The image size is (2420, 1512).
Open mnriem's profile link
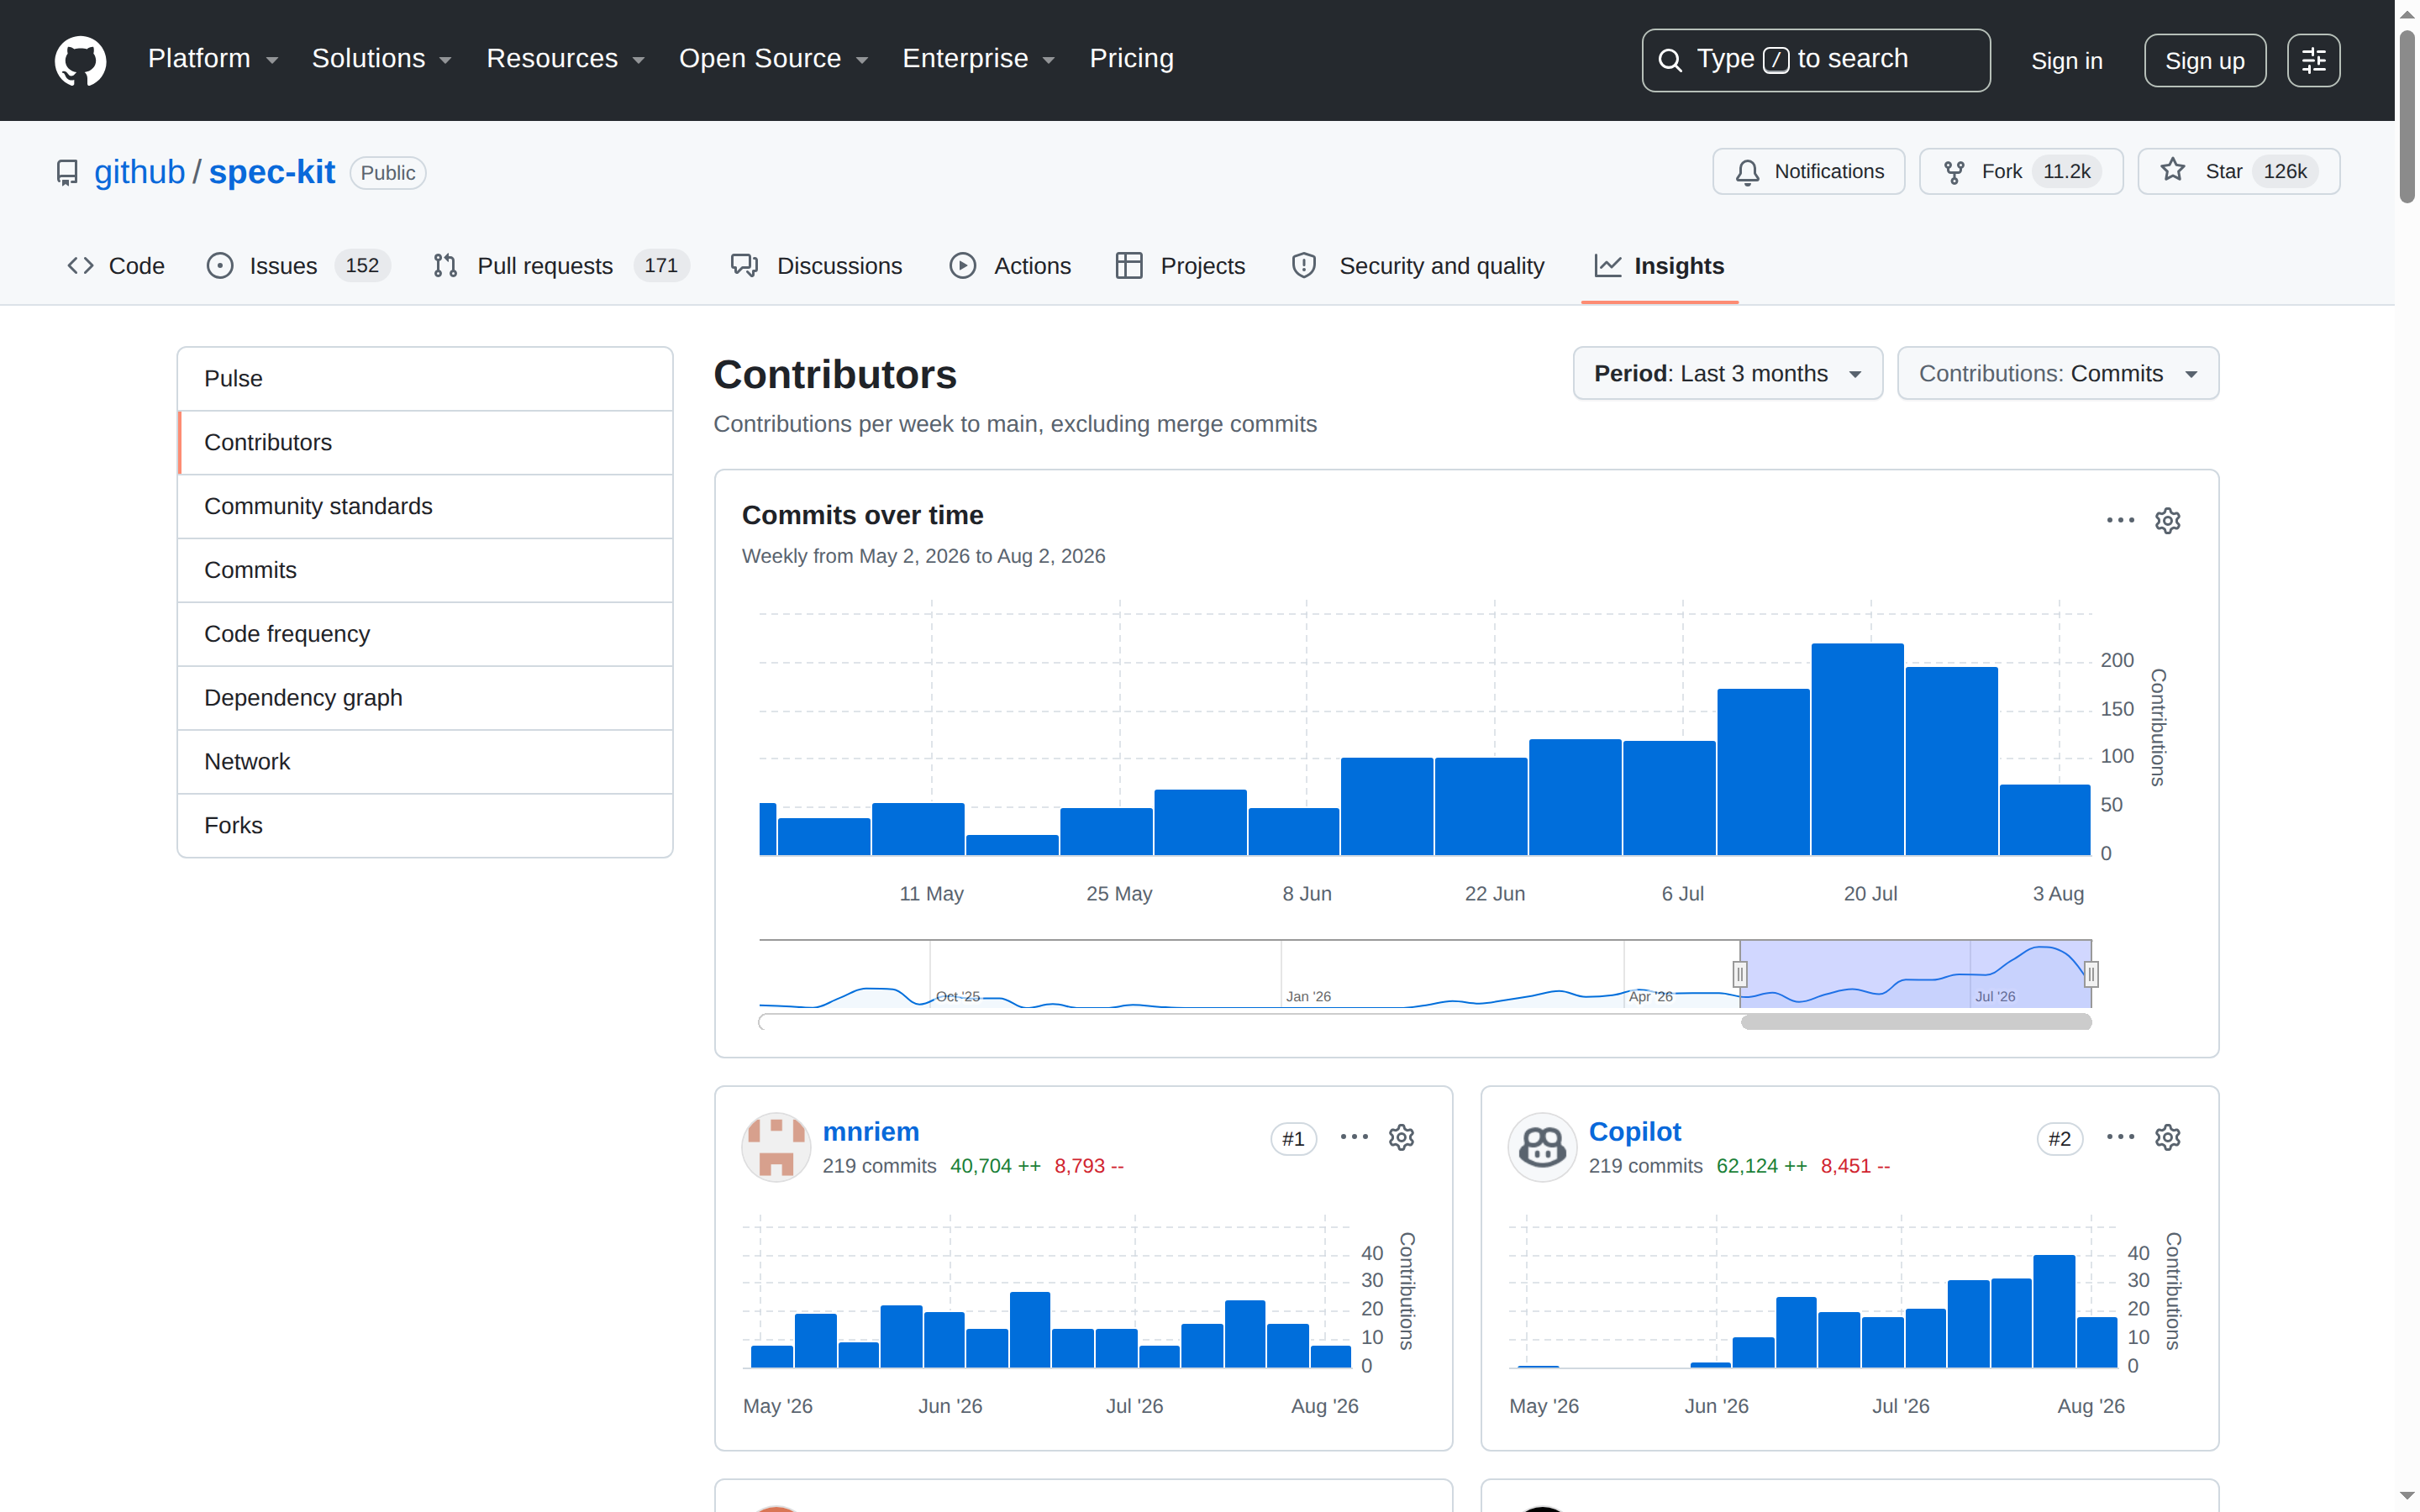tap(870, 1131)
